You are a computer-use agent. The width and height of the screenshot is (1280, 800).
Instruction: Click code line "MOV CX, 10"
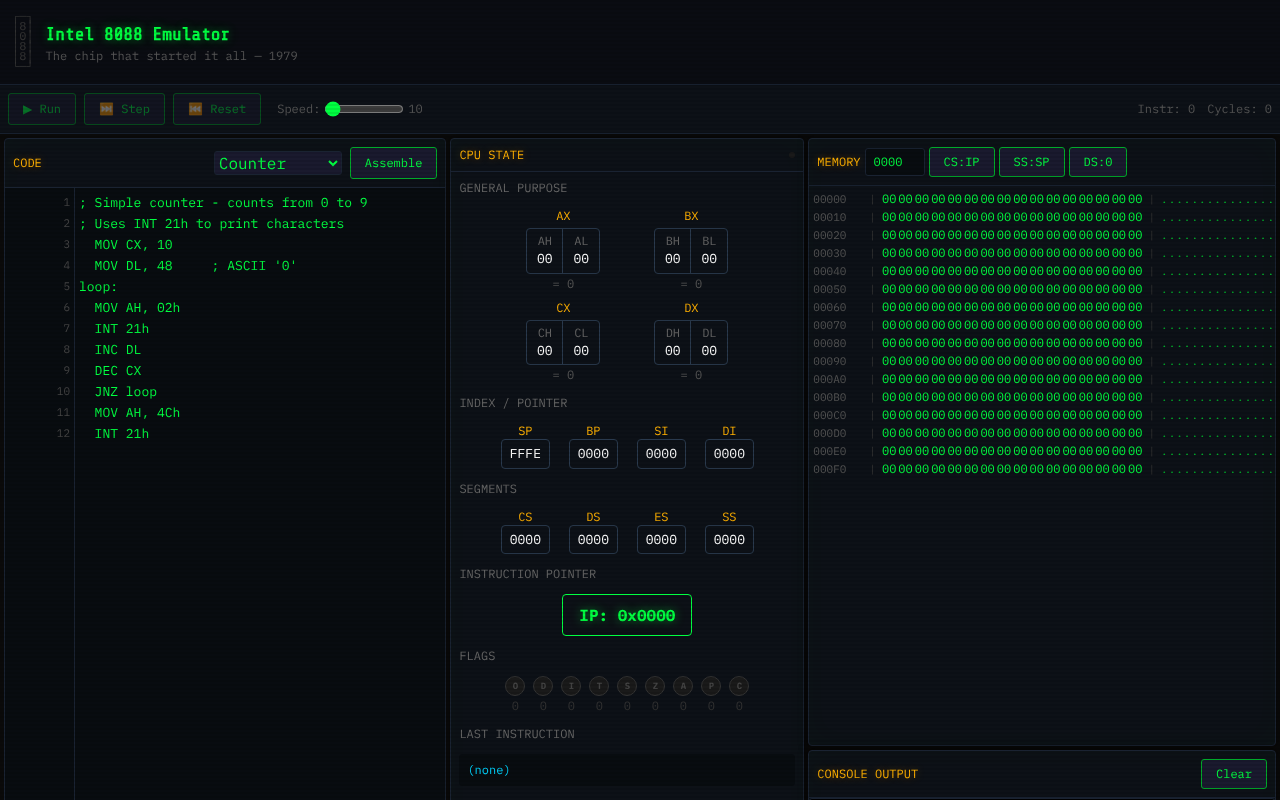[134, 245]
